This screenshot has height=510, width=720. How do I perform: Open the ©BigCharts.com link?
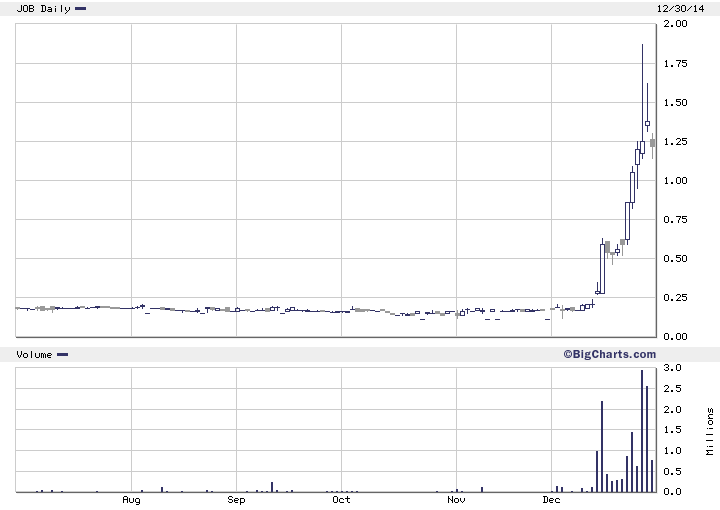point(610,354)
